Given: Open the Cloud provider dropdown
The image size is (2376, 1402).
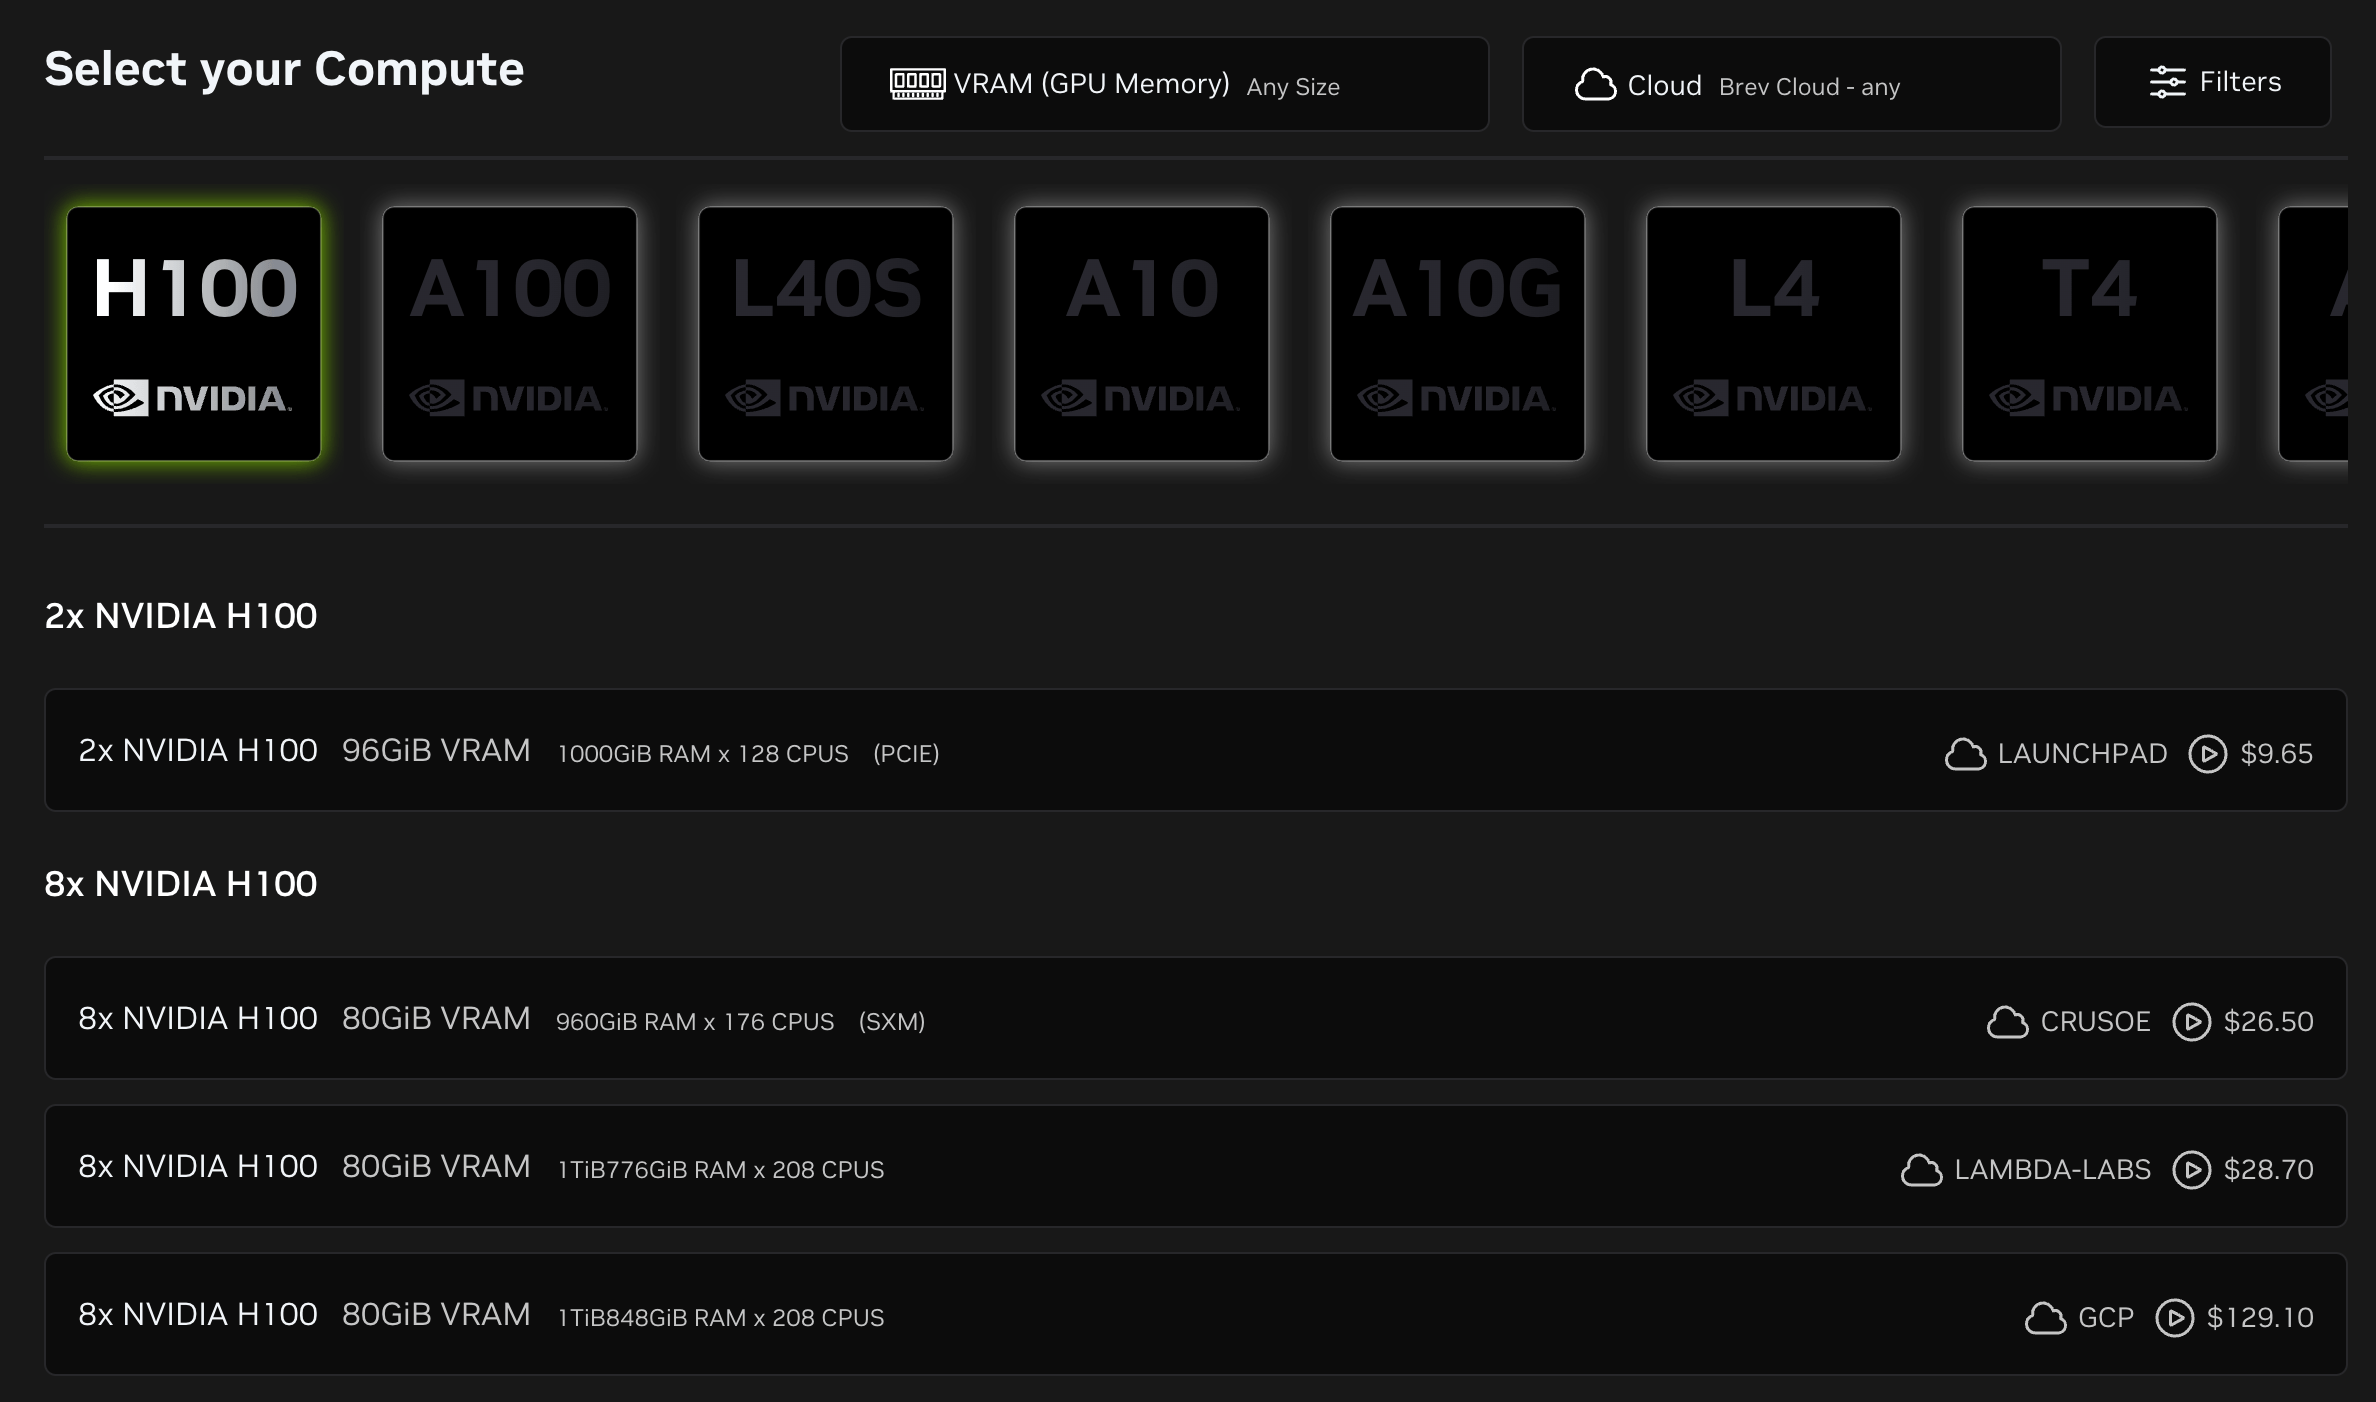Looking at the screenshot, I should tap(1791, 84).
